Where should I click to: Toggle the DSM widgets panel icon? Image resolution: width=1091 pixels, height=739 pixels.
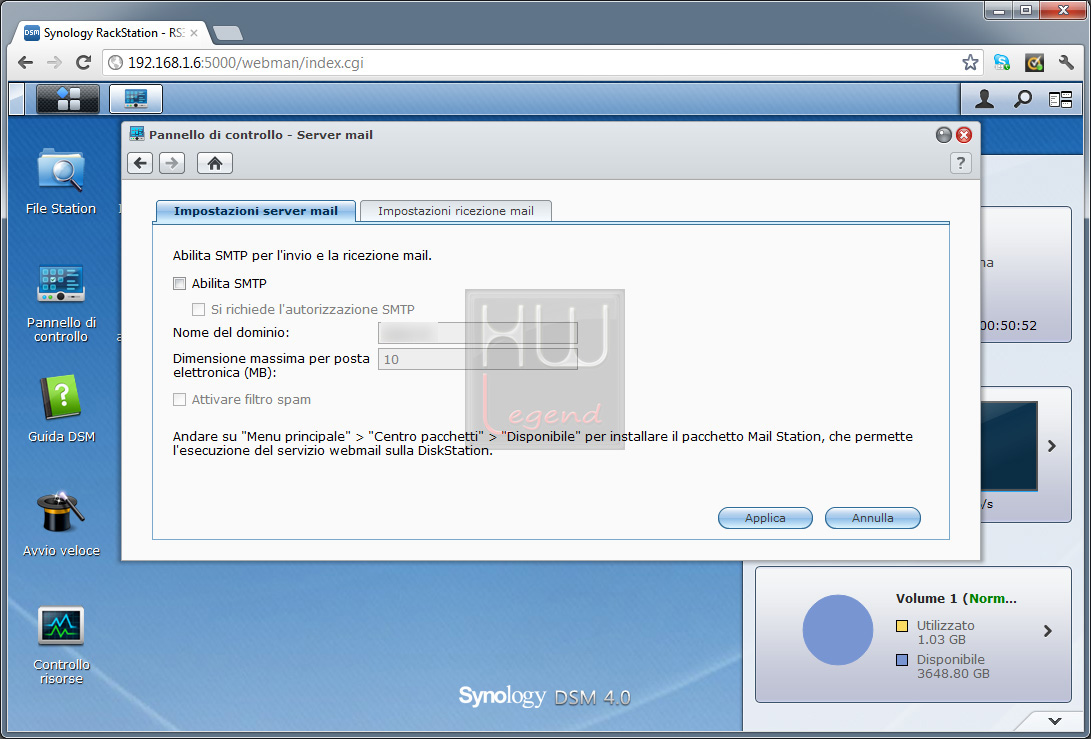click(1060, 100)
